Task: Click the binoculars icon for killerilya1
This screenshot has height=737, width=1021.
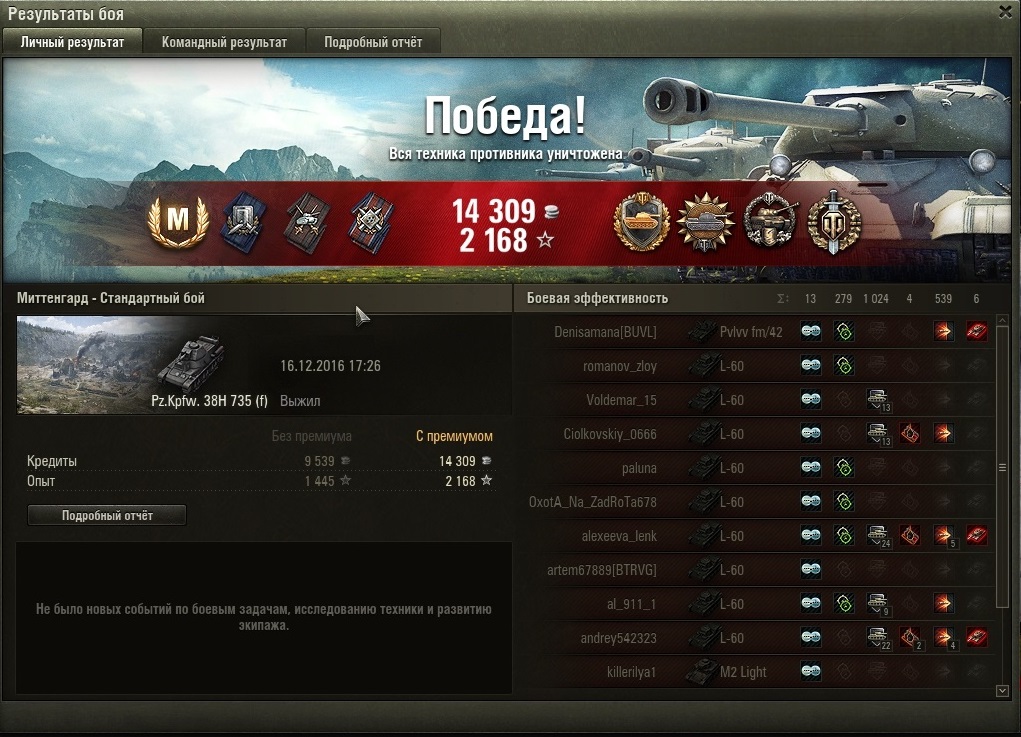Action: pyautogui.click(x=811, y=671)
